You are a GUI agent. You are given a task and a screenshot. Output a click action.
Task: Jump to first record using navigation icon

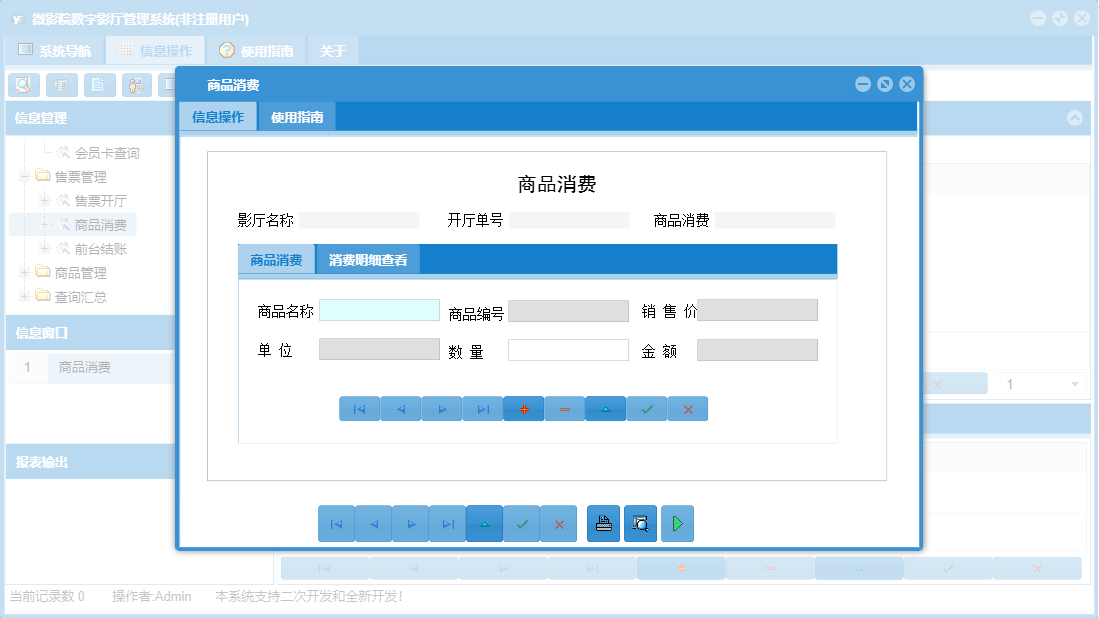point(359,408)
